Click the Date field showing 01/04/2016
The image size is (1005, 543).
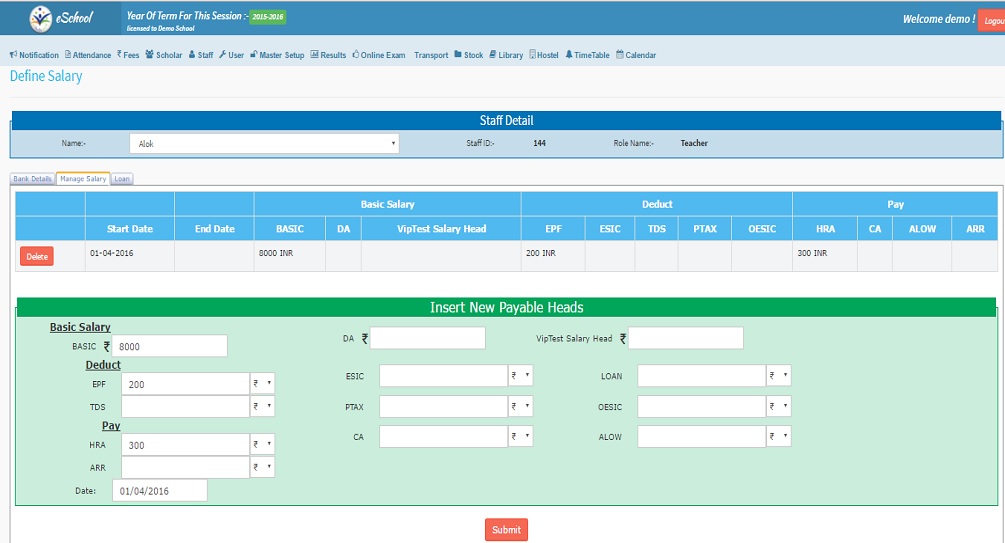[x=159, y=491]
